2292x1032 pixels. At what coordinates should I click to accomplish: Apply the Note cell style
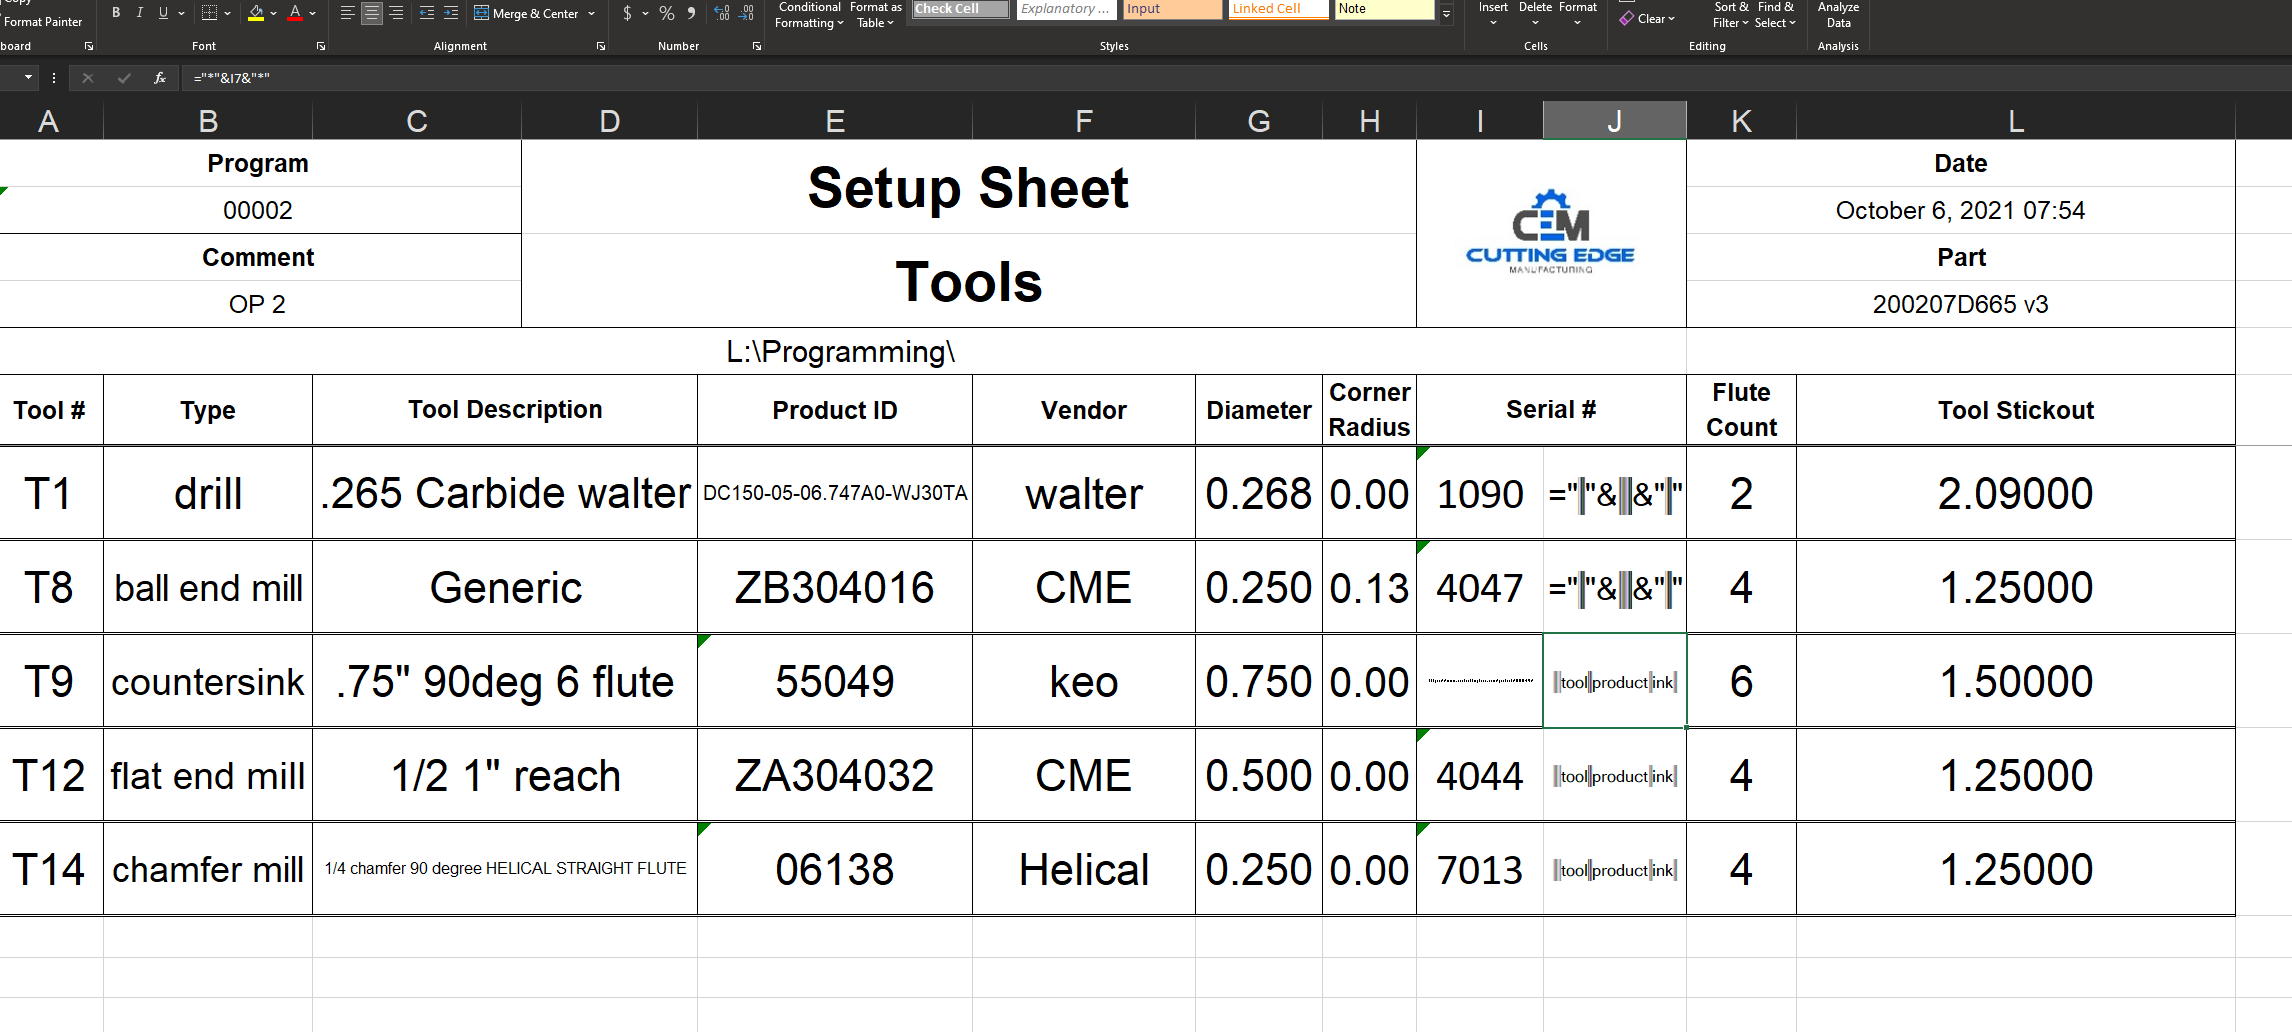click(1383, 8)
